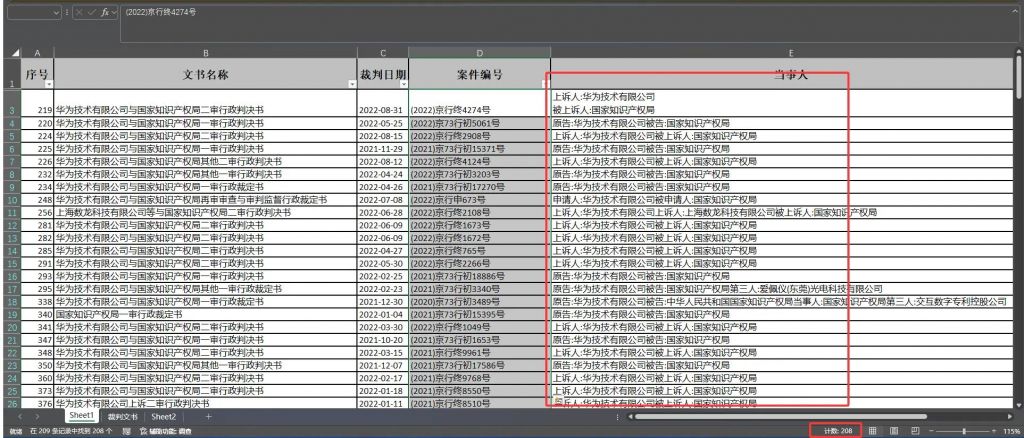Image resolution: width=1024 pixels, height=438 pixels.
Task: Click the formula bar input showing (2022)京行终4274号
Action: (565, 23)
